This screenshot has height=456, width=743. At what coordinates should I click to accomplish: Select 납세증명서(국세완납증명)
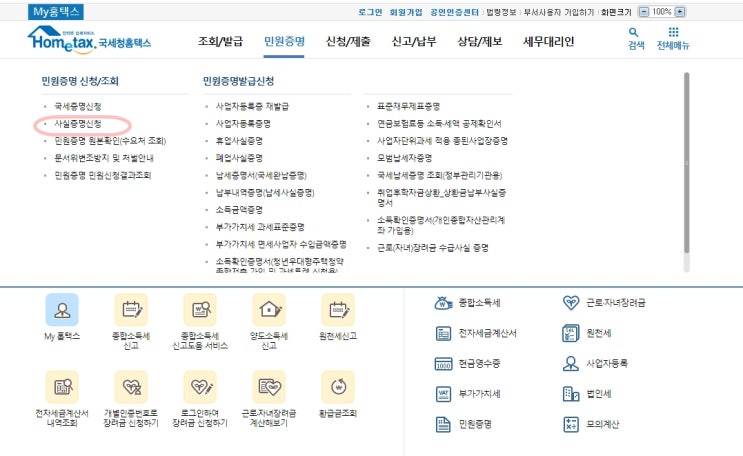pos(261,175)
